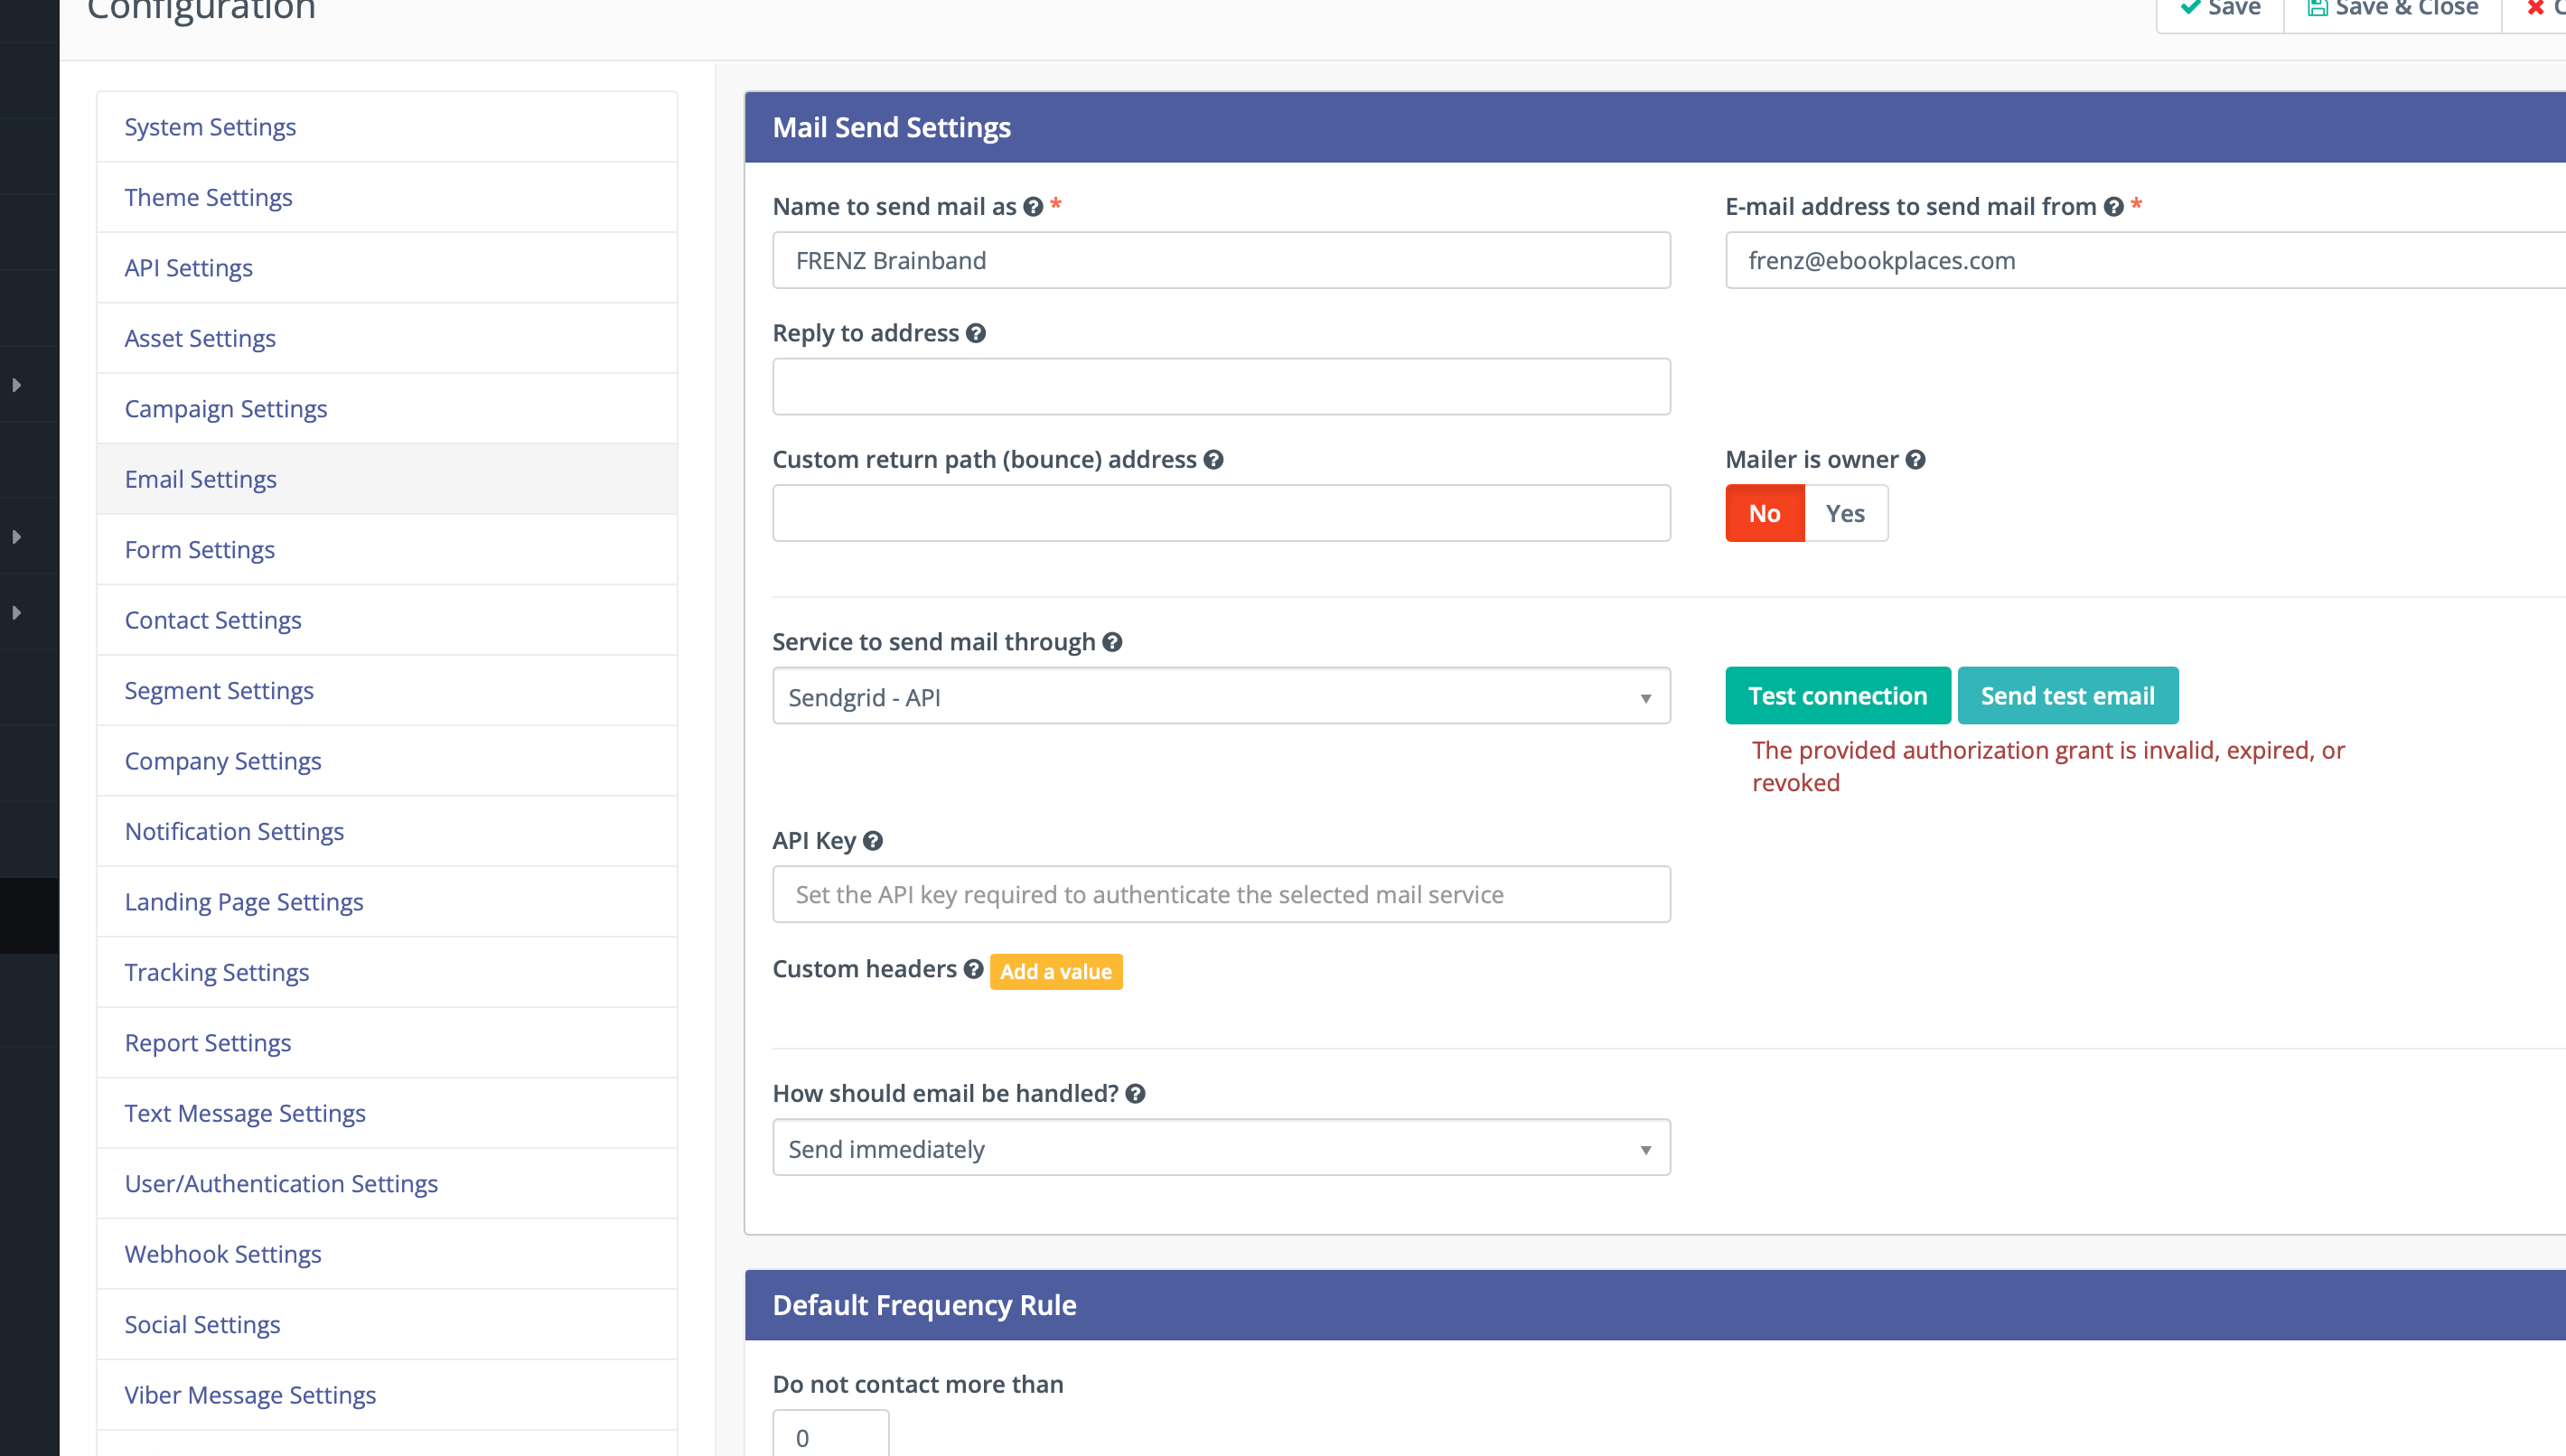Set Mailer is owner to Yes
Viewport: 2566px width, 1456px height.
point(1845,514)
